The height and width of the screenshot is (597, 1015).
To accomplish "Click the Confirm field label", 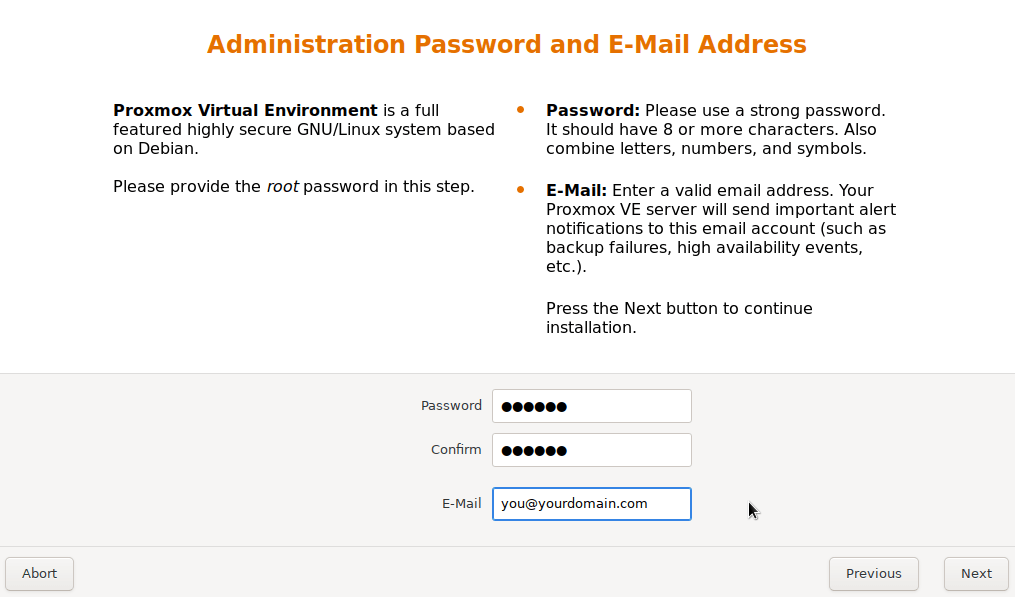I will (456, 449).
